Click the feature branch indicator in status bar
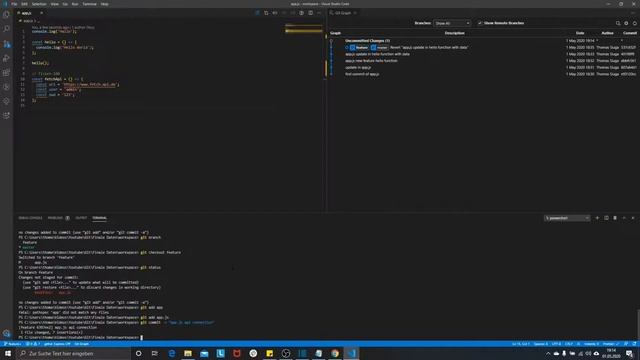Image resolution: width=640 pixels, height=360 pixels. [12, 344]
